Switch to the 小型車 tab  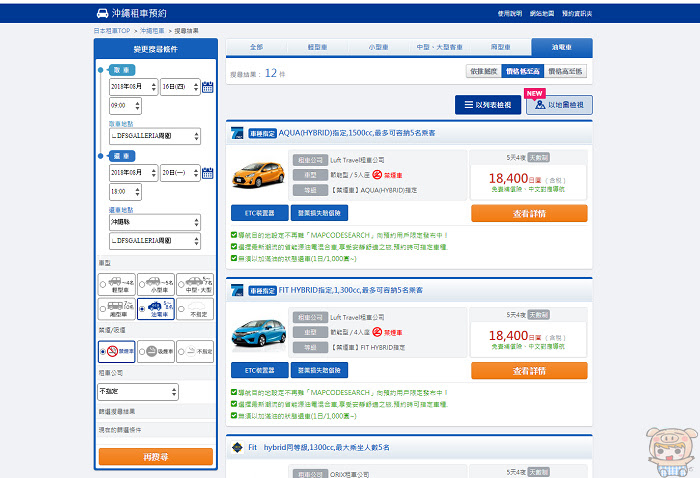pyautogui.click(x=379, y=47)
